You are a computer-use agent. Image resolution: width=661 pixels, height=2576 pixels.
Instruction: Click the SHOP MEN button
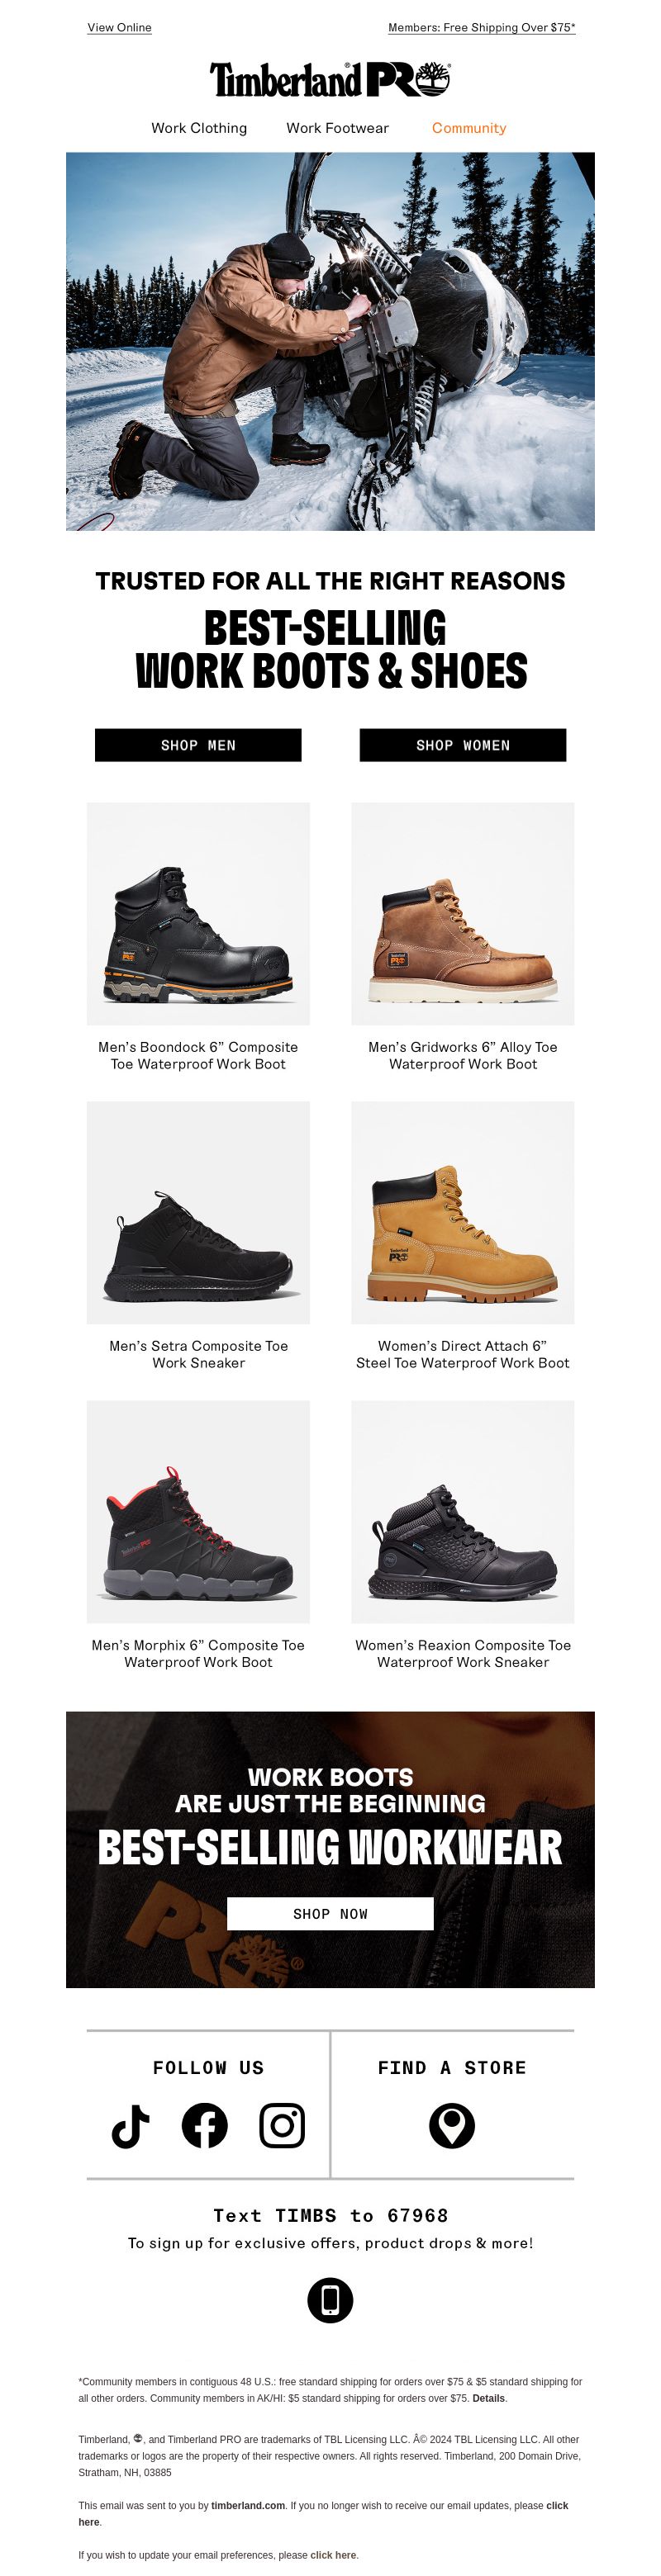click(198, 745)
